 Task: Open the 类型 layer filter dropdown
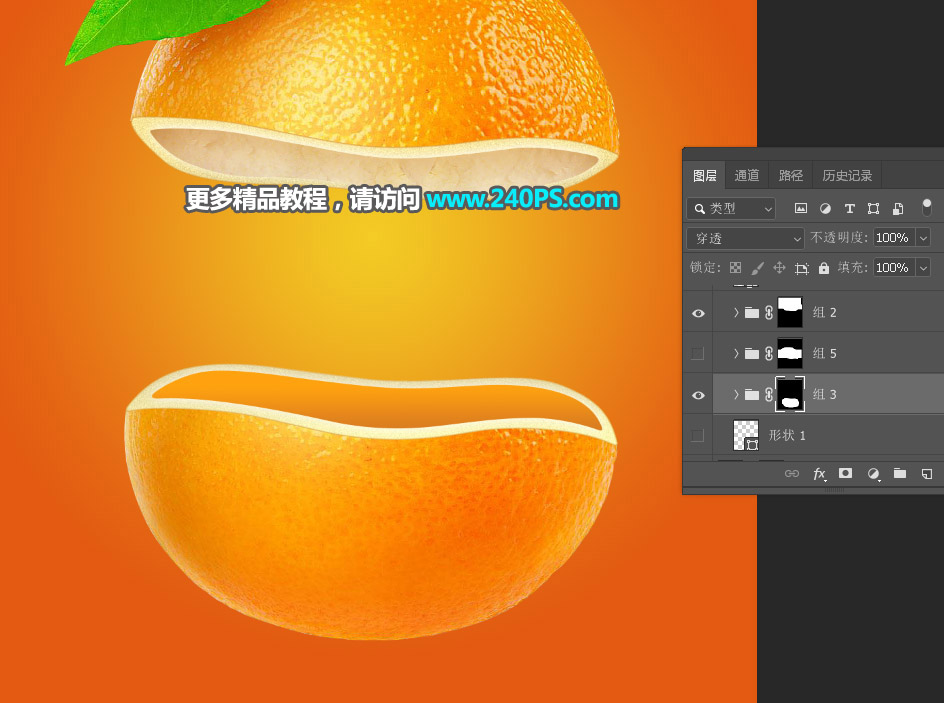coord(731,208)
